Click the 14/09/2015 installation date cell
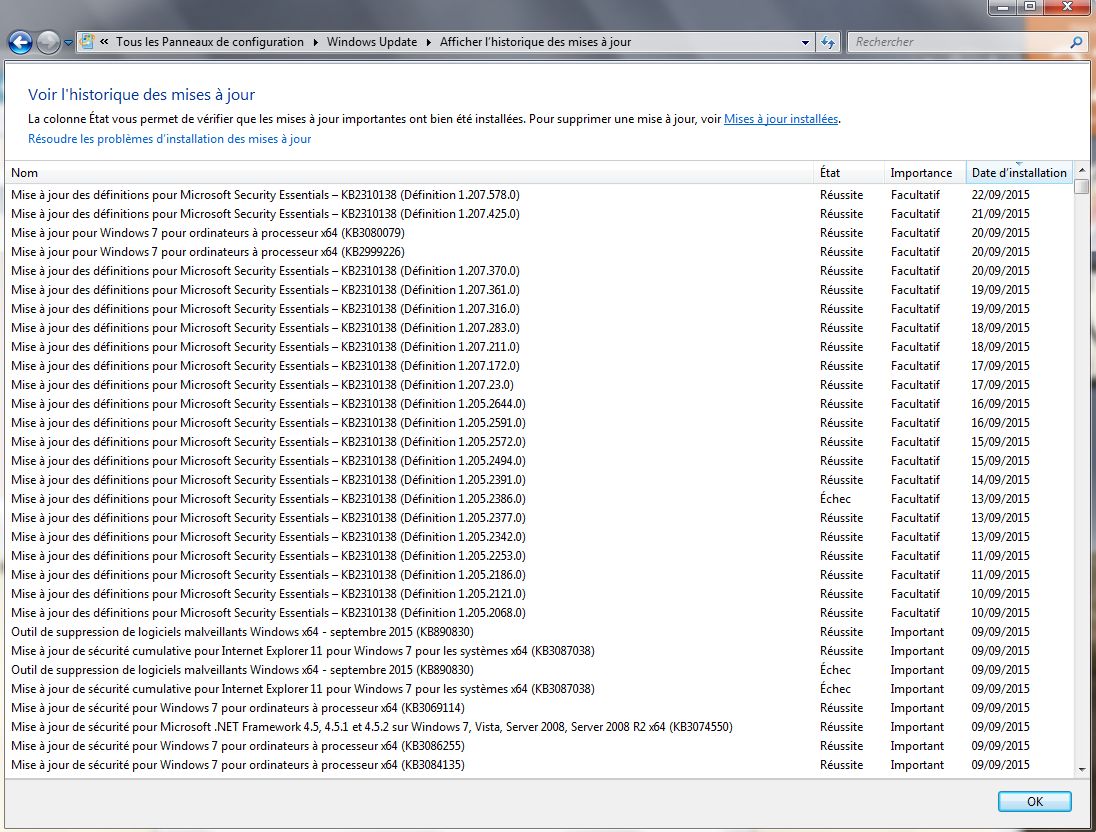The image size is (1096, 832). click(x=1000, y=480)
